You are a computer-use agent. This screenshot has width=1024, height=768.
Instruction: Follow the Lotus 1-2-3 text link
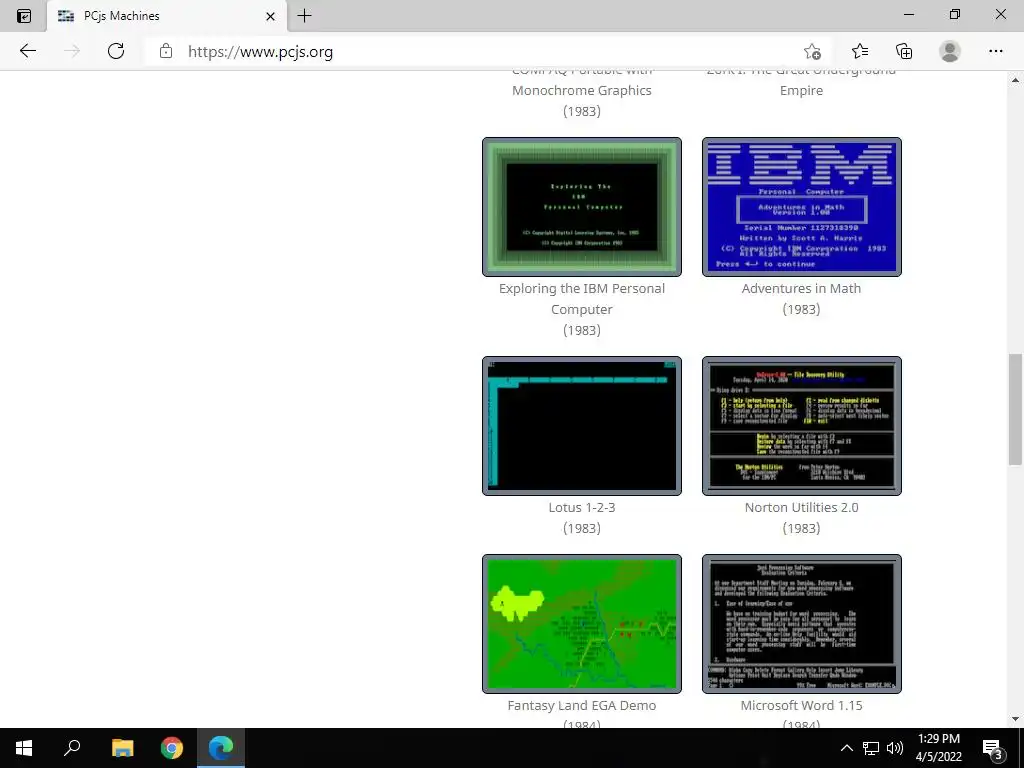pos(582,507)
